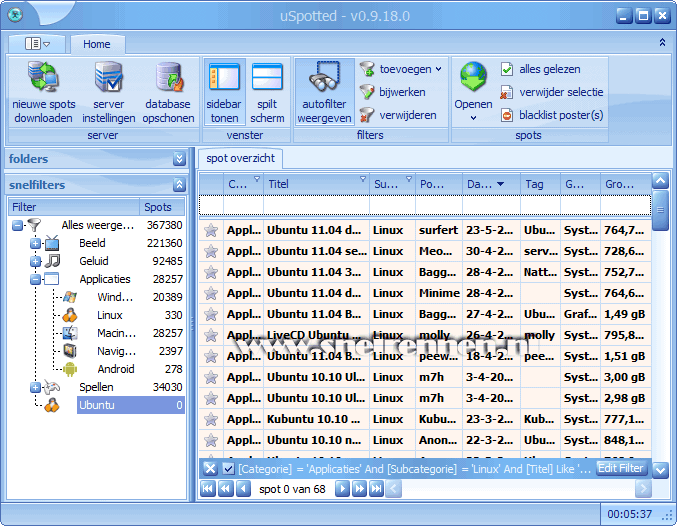The width and height of the screenshot is (677, 526).
Task: Click bijwerken filter button
Action: [x=393, y=92]
